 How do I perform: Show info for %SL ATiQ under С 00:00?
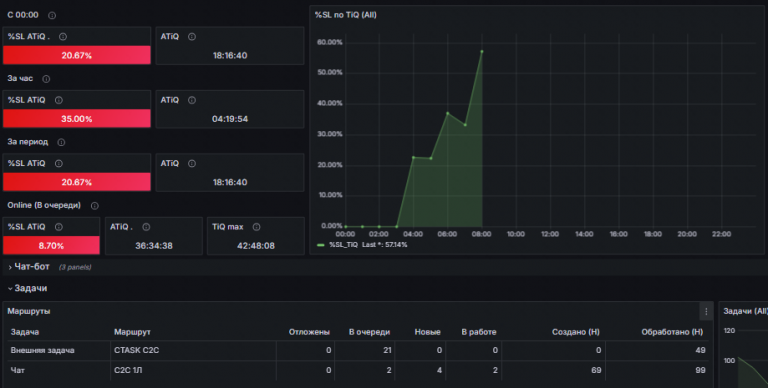coord(63,37)
